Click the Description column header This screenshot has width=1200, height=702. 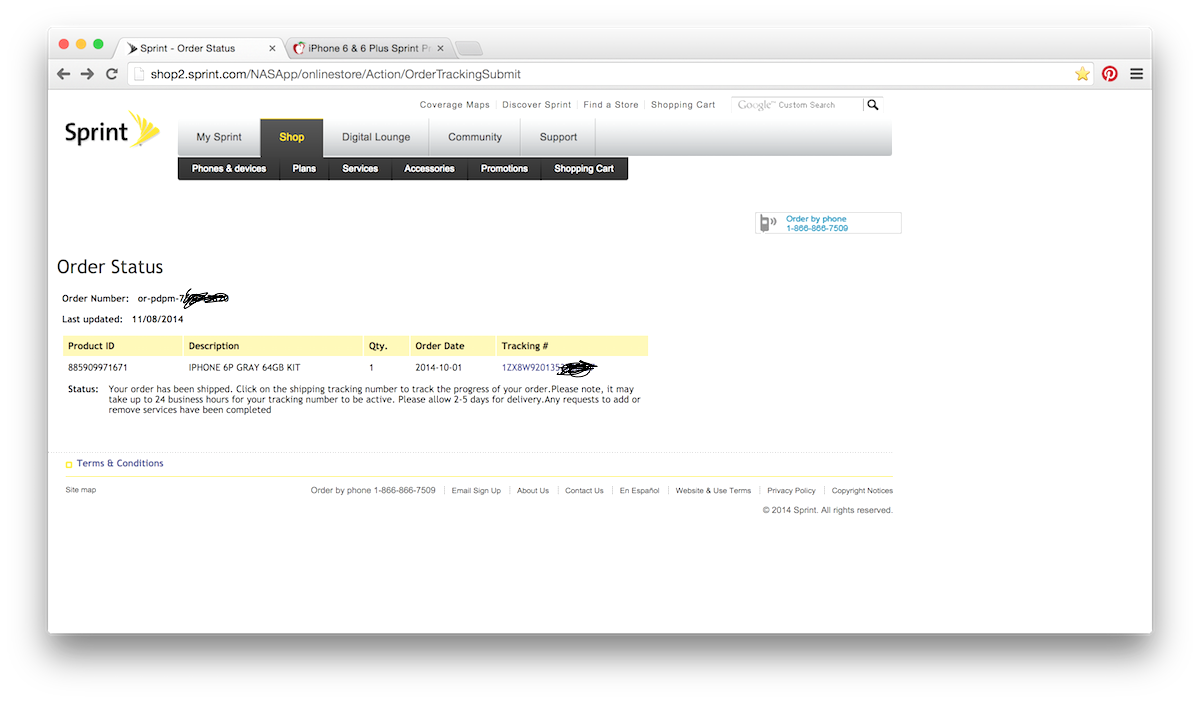214,346
